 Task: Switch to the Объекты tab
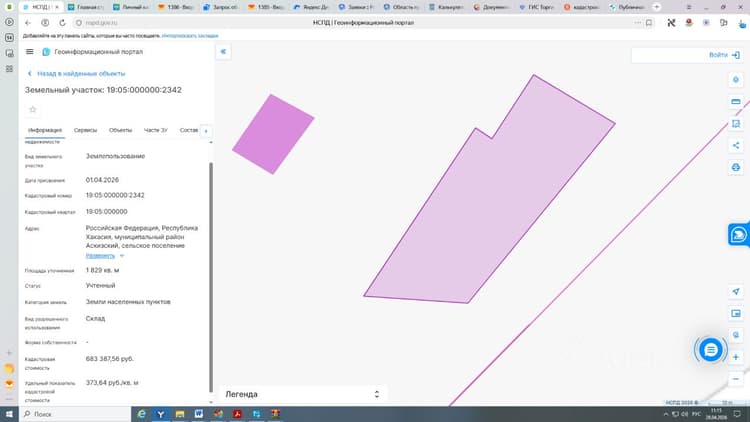(x=120, y=130)
